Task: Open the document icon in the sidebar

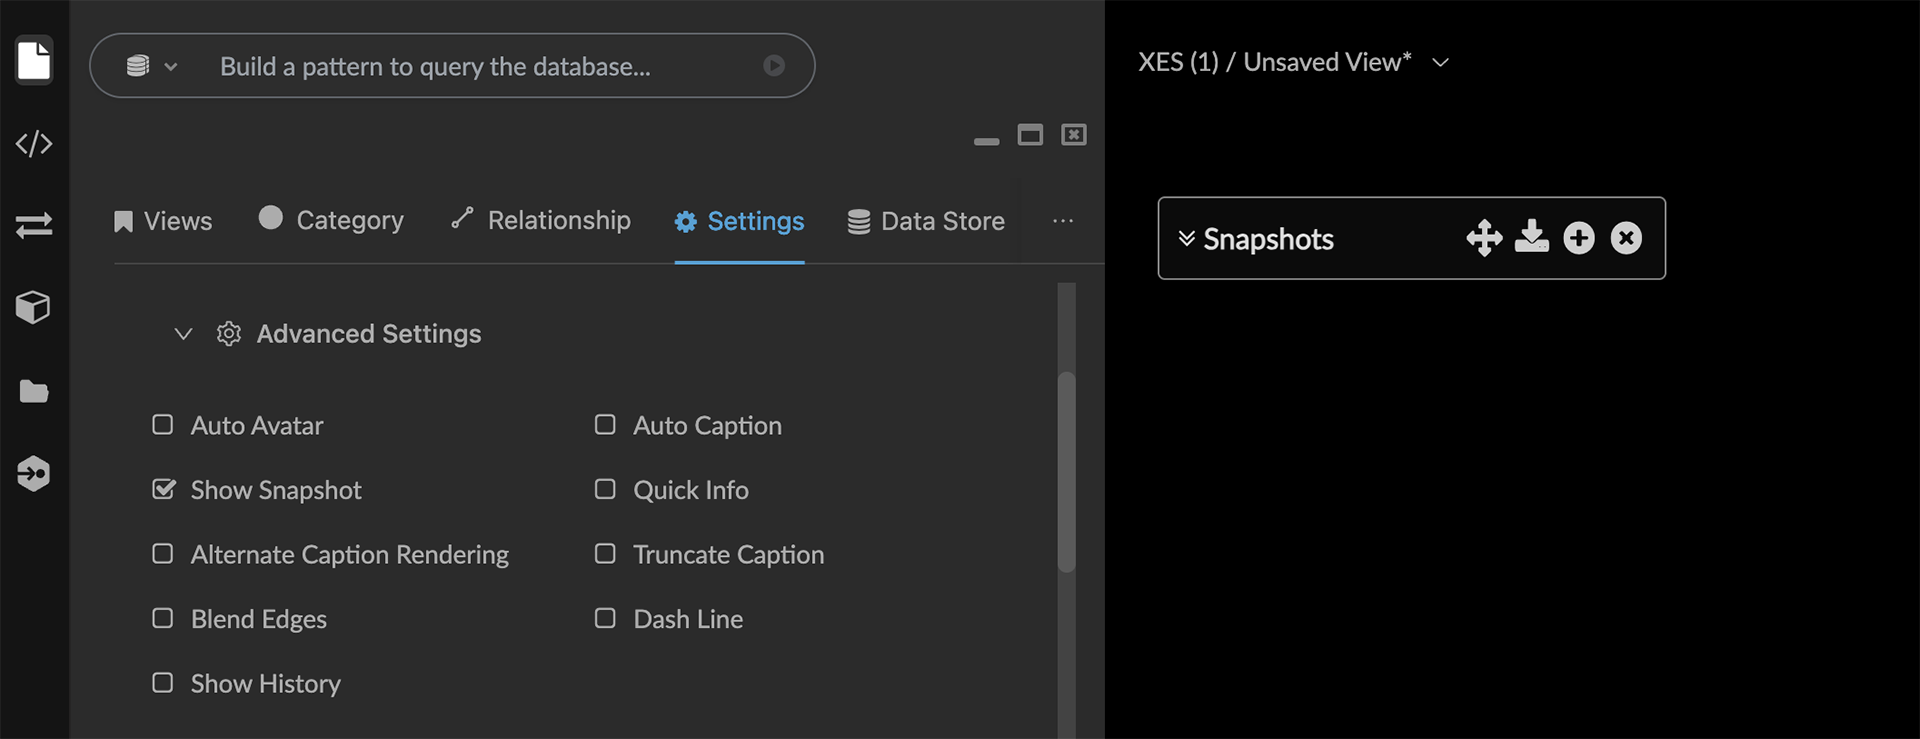Action: point(34,61)
